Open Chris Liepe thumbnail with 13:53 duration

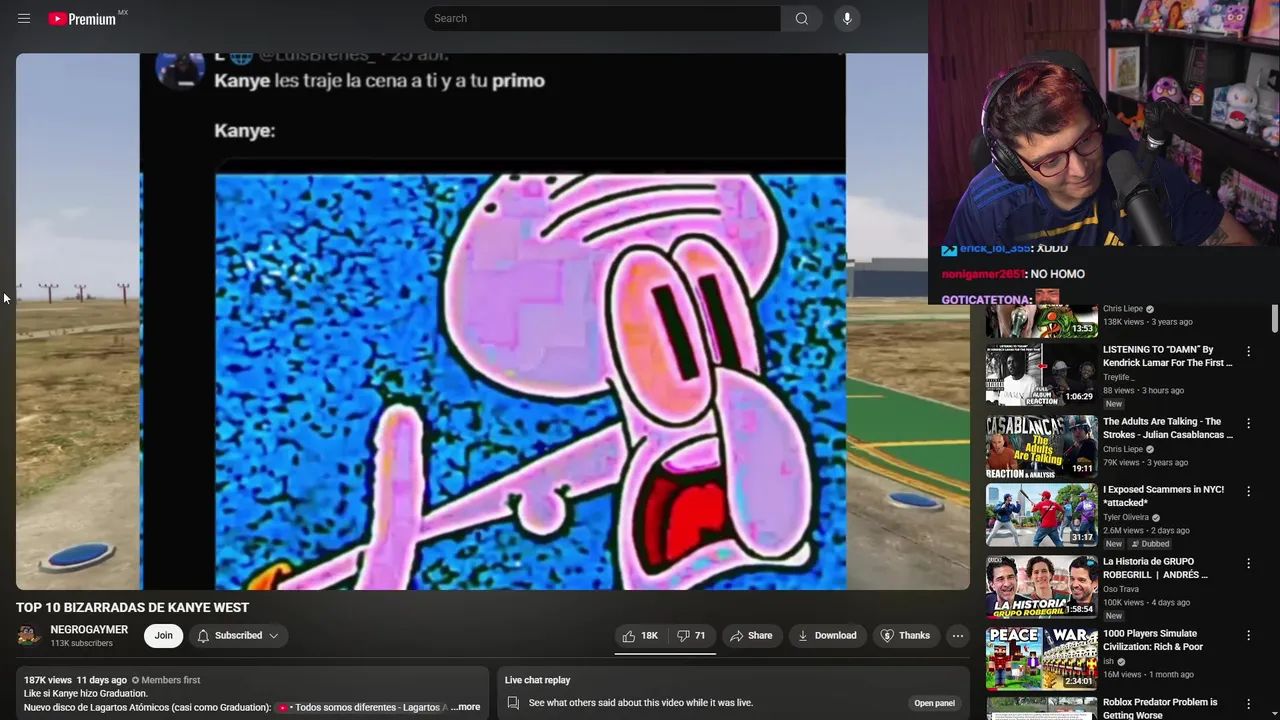[1041, 322]
